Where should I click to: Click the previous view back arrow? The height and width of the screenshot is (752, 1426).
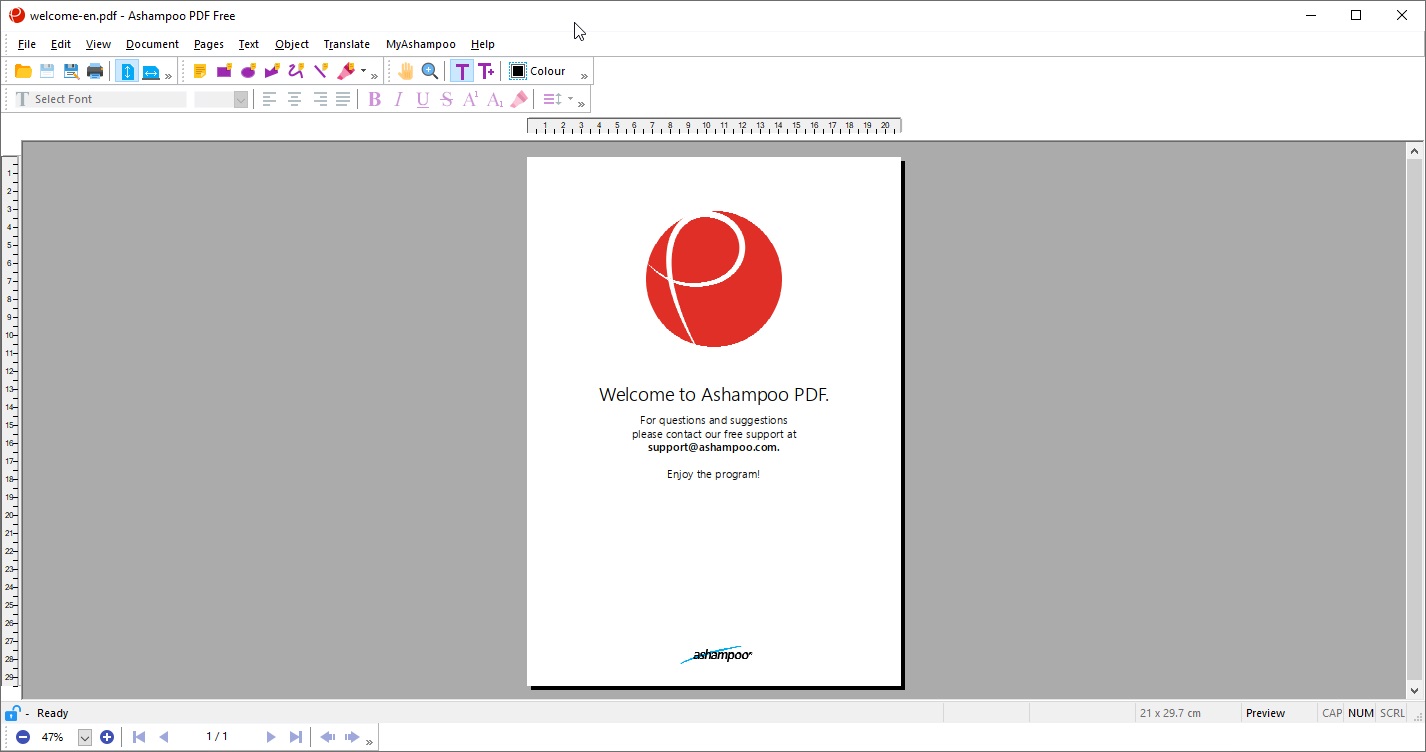click(x=327, y=737)
